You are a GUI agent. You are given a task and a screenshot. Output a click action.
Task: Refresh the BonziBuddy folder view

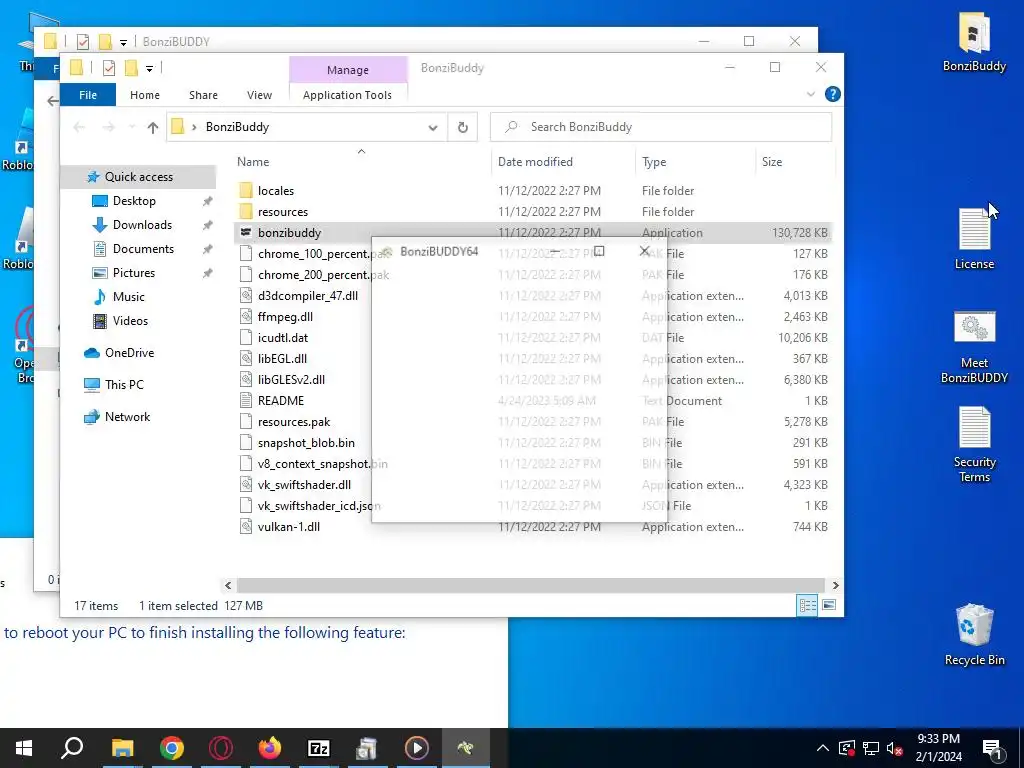point(462,127)
